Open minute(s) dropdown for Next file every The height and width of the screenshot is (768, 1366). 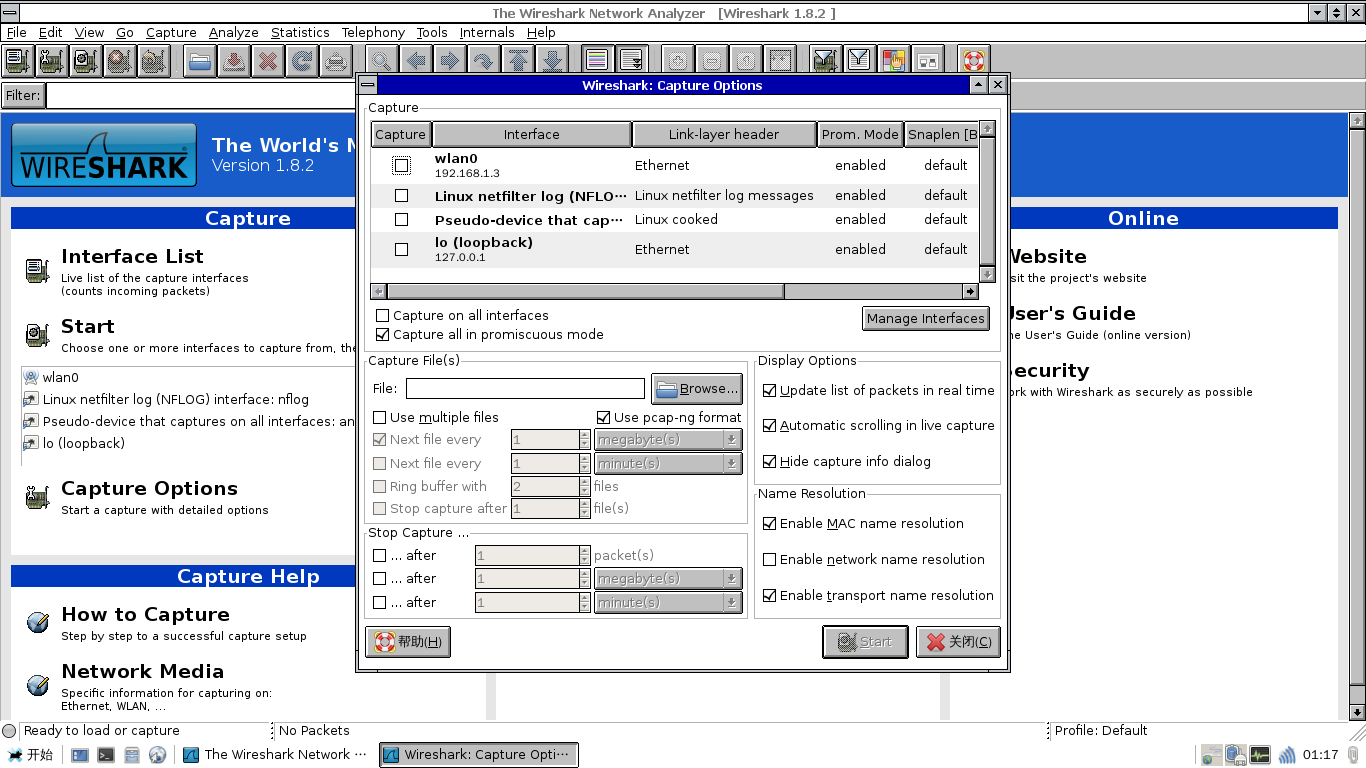tap(668, 464)
